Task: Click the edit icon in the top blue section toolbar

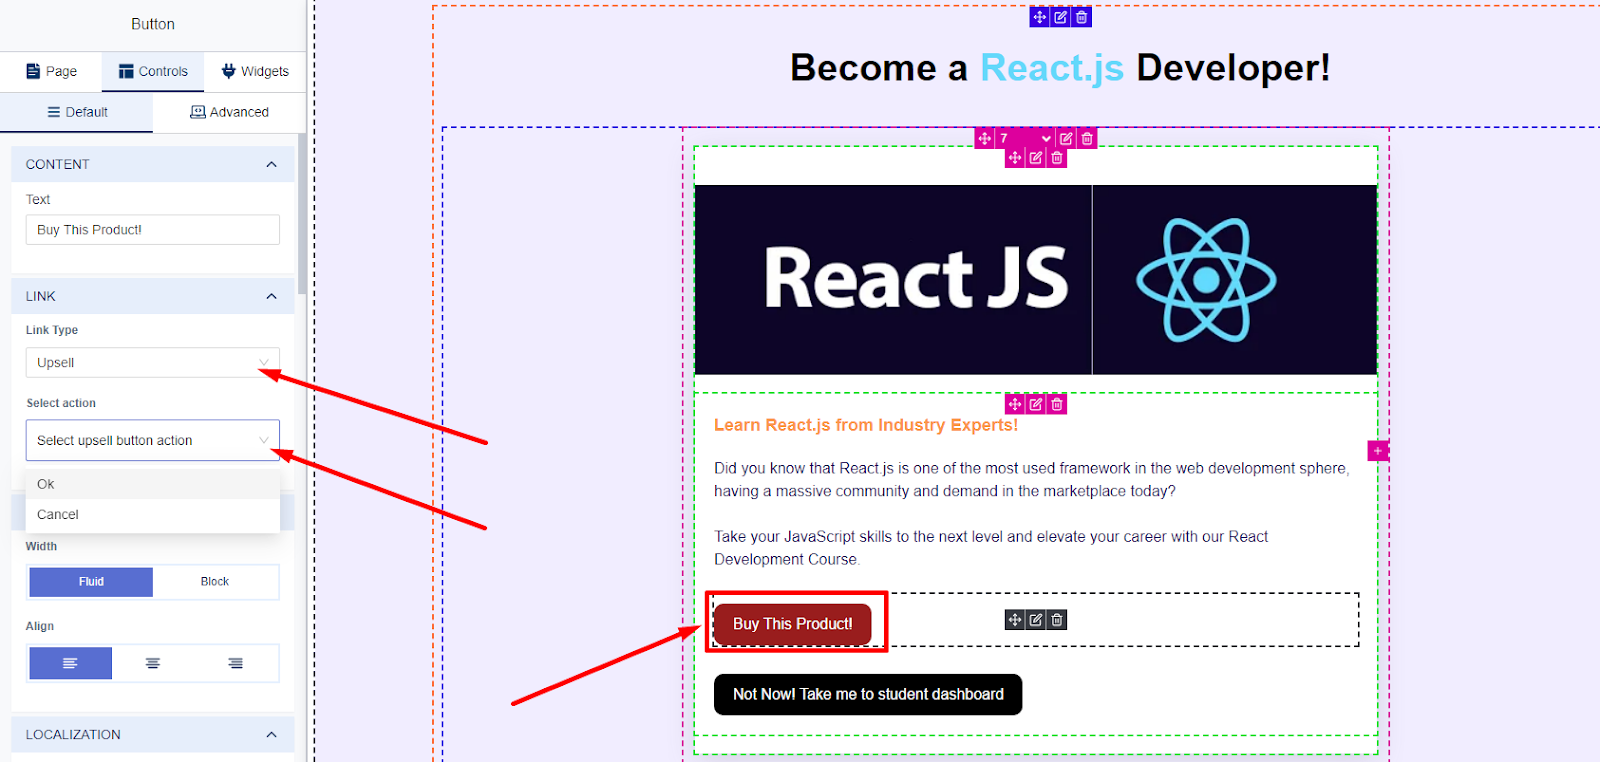Action: coord(1060,17)
